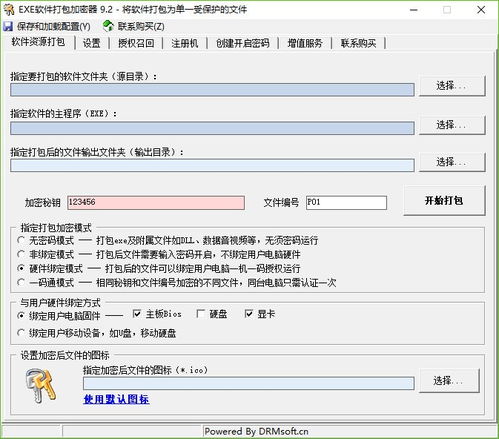The height and width of the screenshot is (439, 499).
Task: Click 选择 button for source folder
Action: pos(452,86)
